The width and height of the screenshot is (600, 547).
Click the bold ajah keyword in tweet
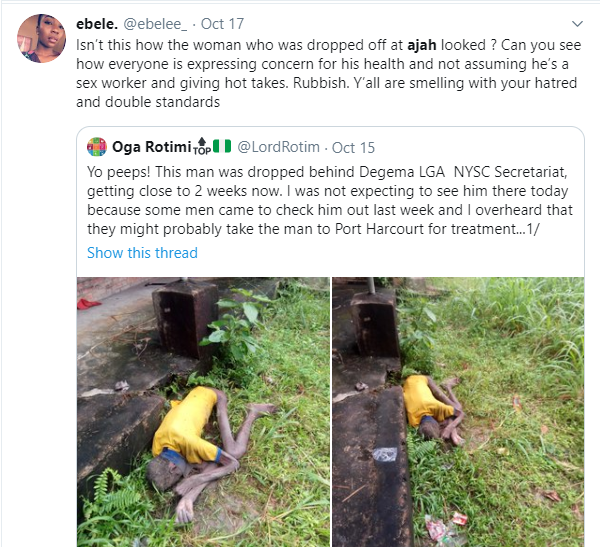click(x=422, y=45)
